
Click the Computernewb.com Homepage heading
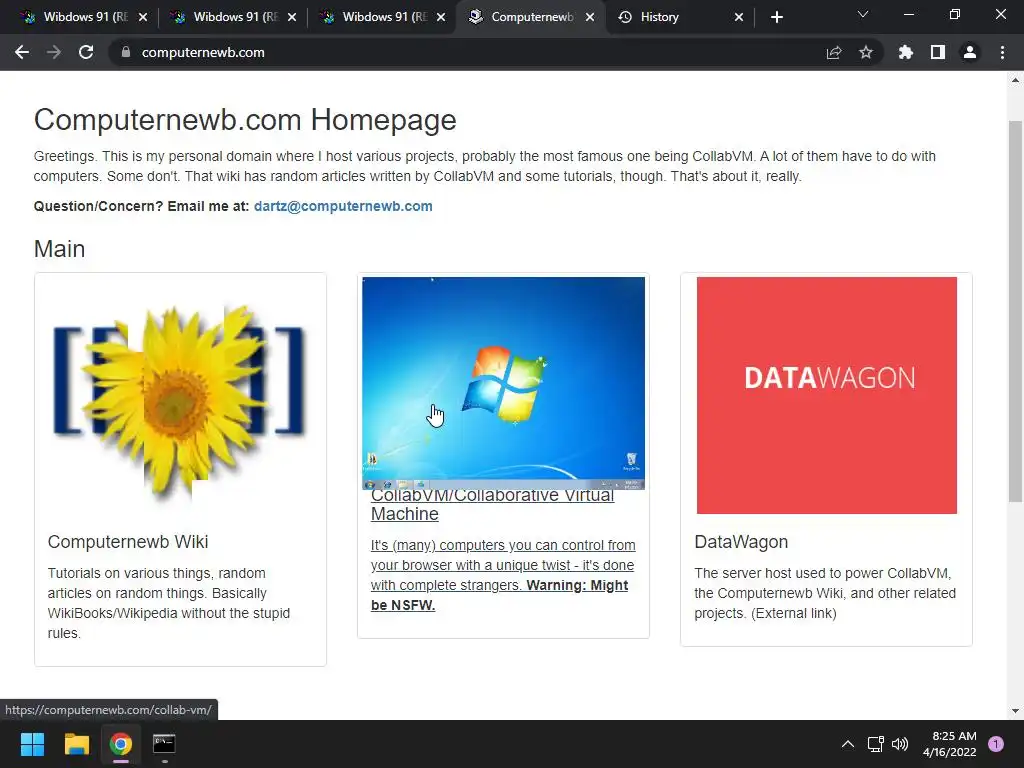pyautogui.click(x=245, y=120)
